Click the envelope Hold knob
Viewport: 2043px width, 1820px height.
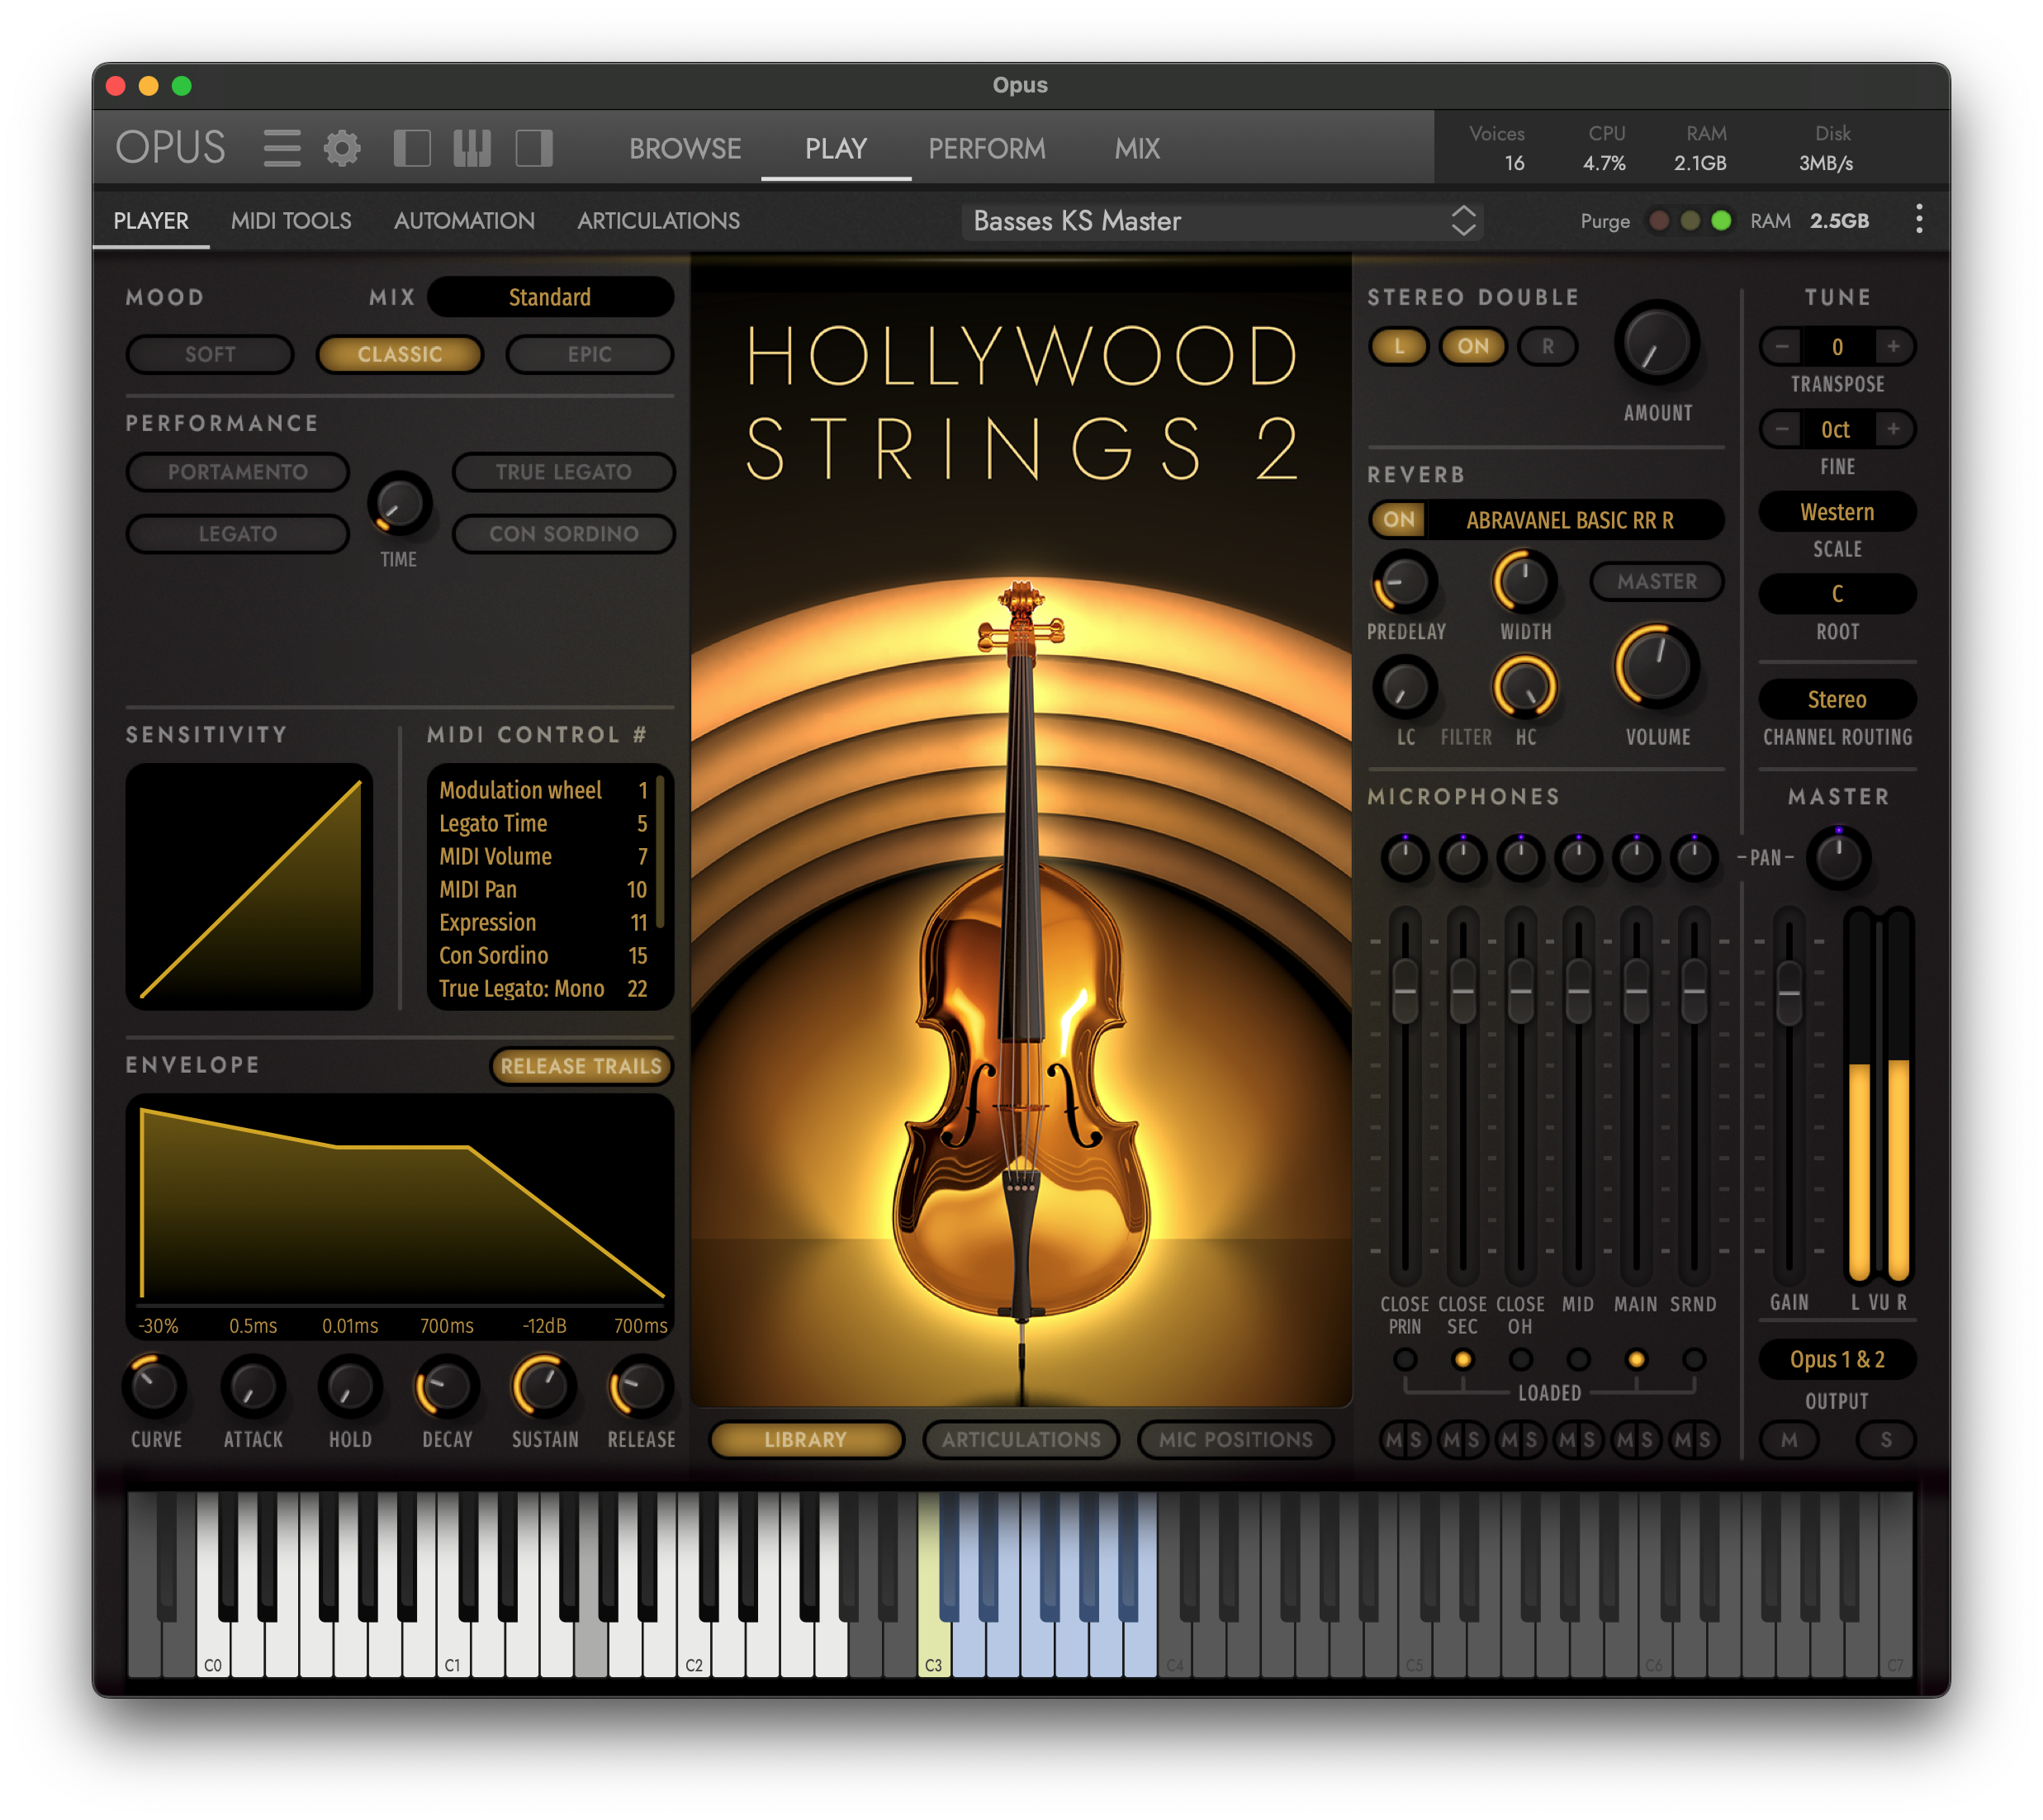tap(349, 1387)
